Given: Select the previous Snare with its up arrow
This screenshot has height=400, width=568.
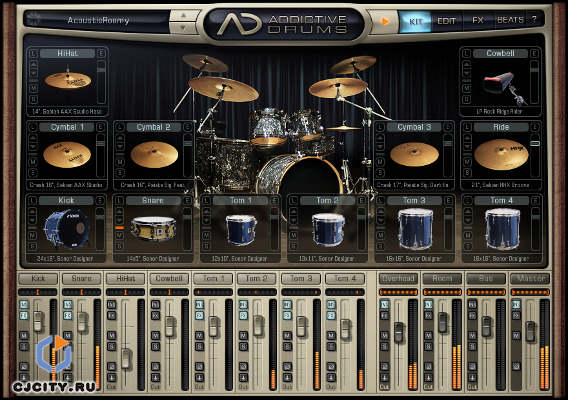Looking at the screenshot, I should tap(120, 211).
